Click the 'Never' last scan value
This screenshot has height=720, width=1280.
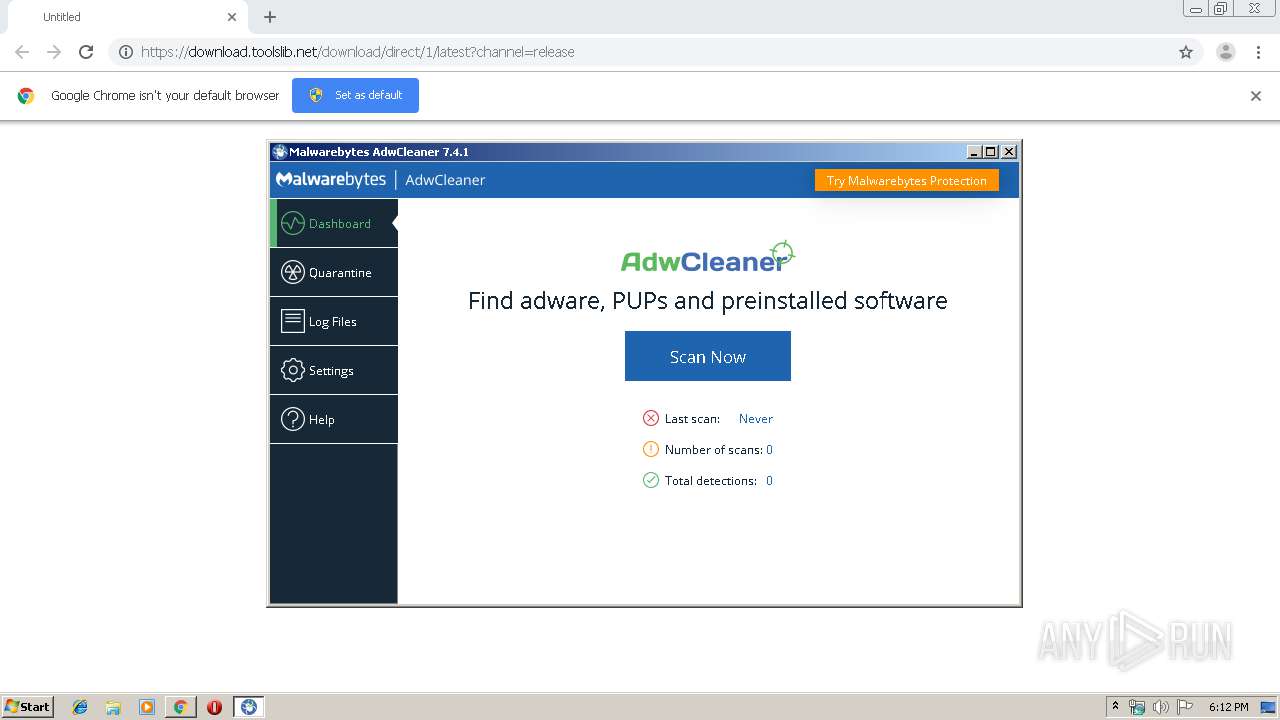point(756,419)
